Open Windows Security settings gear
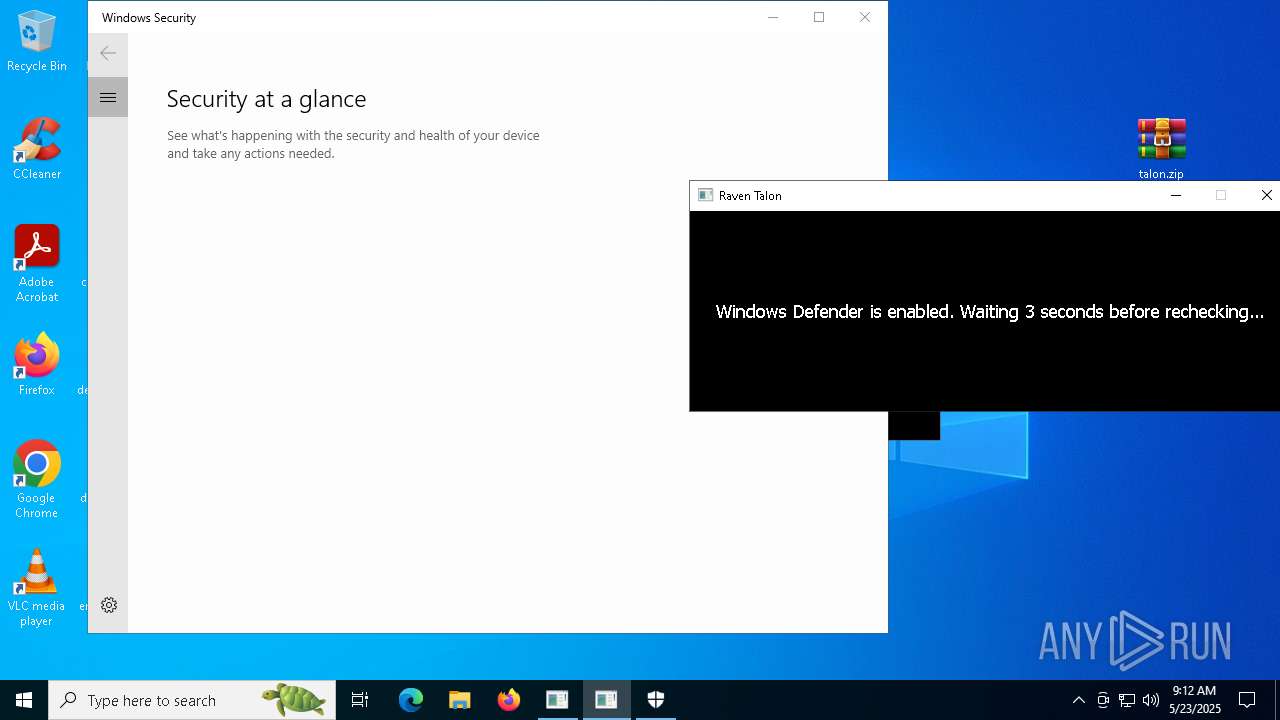This screenshot has width=1280, height=720. point(109,605)
